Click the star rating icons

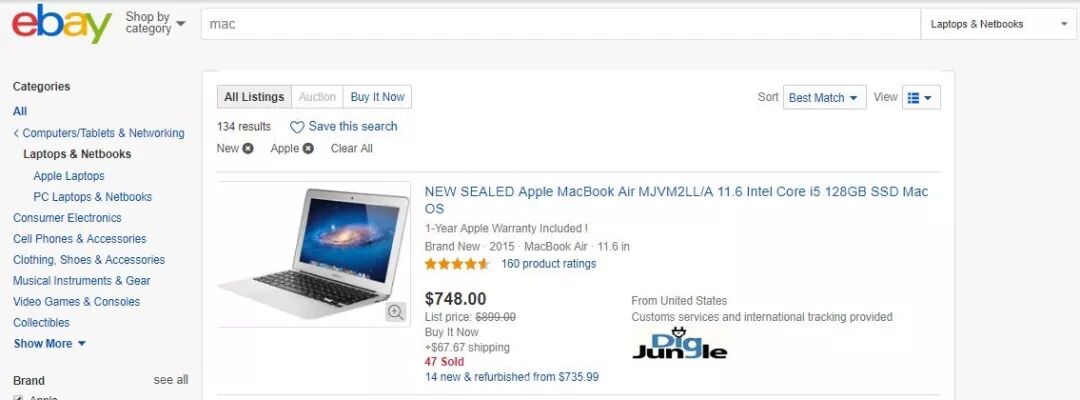click(457, 264)
